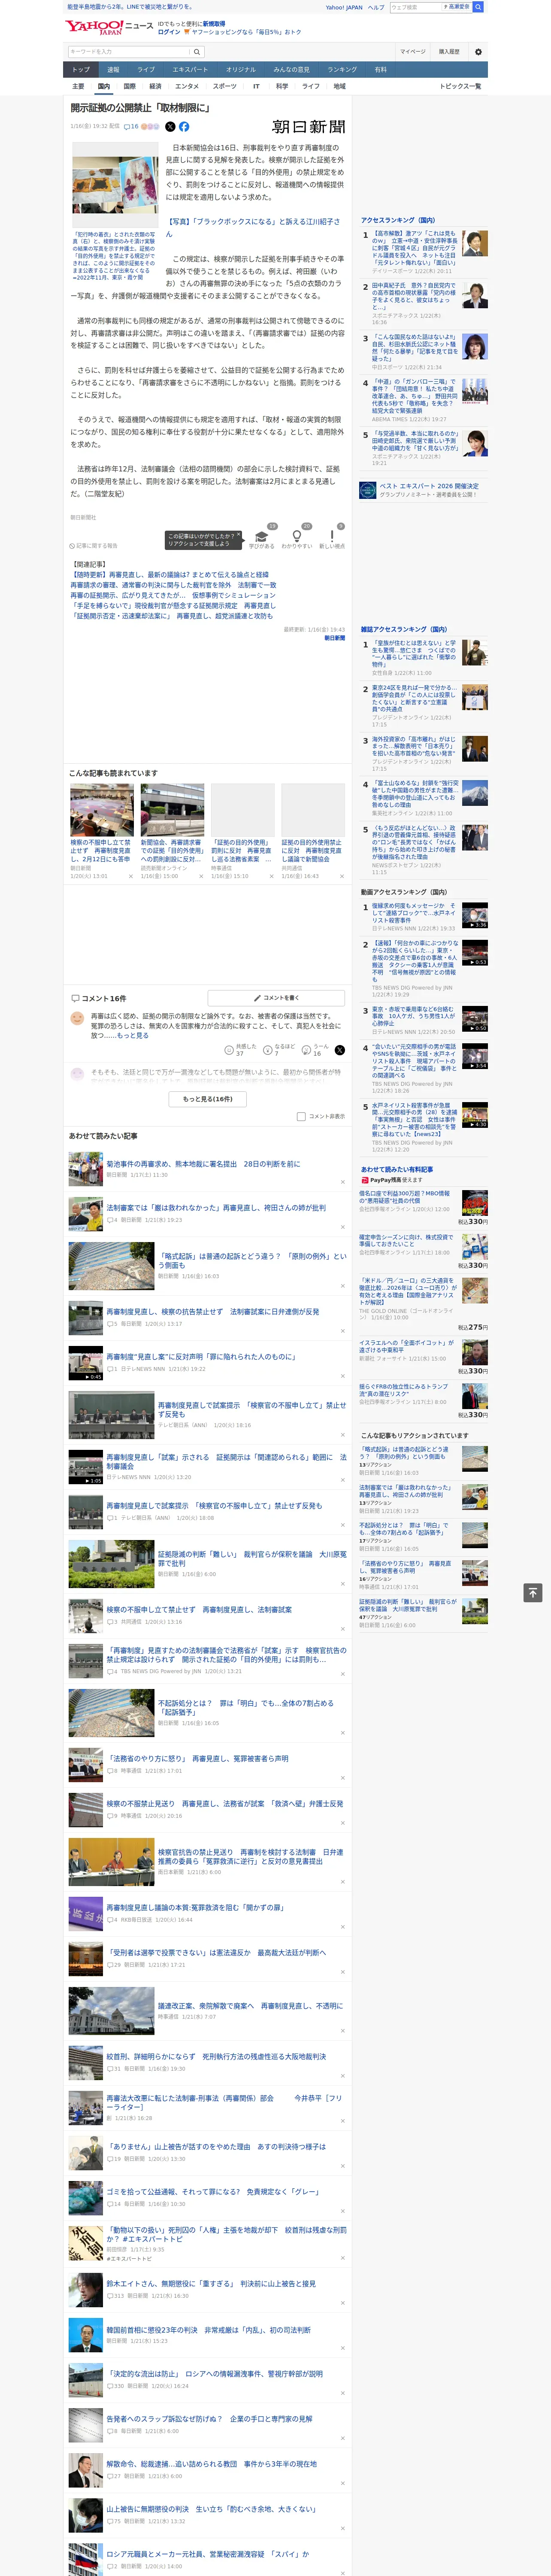Open settings via the gear icon
551x2576 pixels.
[x=478, y=52]
